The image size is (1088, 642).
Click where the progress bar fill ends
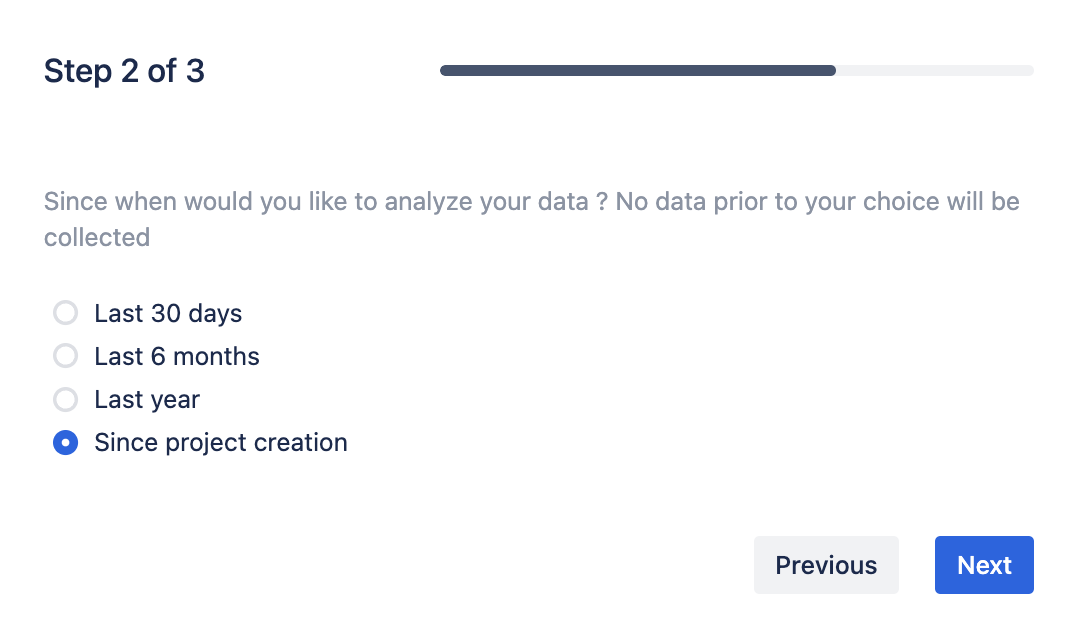click(833, 71)
